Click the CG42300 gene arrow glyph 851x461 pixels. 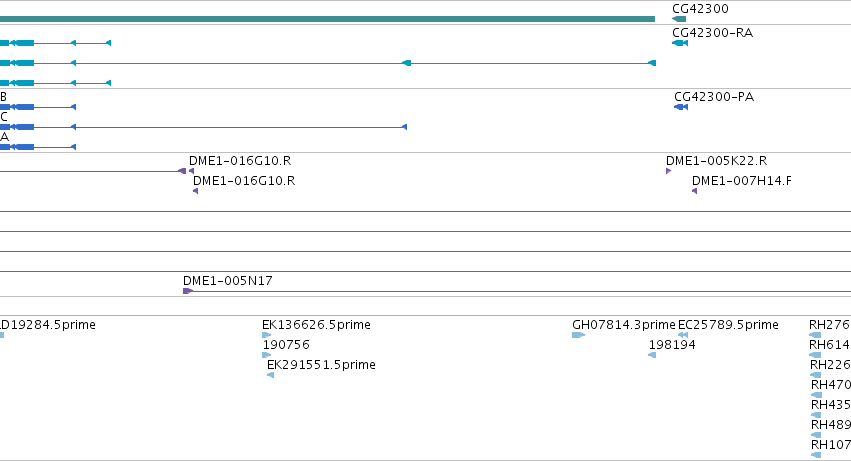pyautogui.click(x=679, y=19)
